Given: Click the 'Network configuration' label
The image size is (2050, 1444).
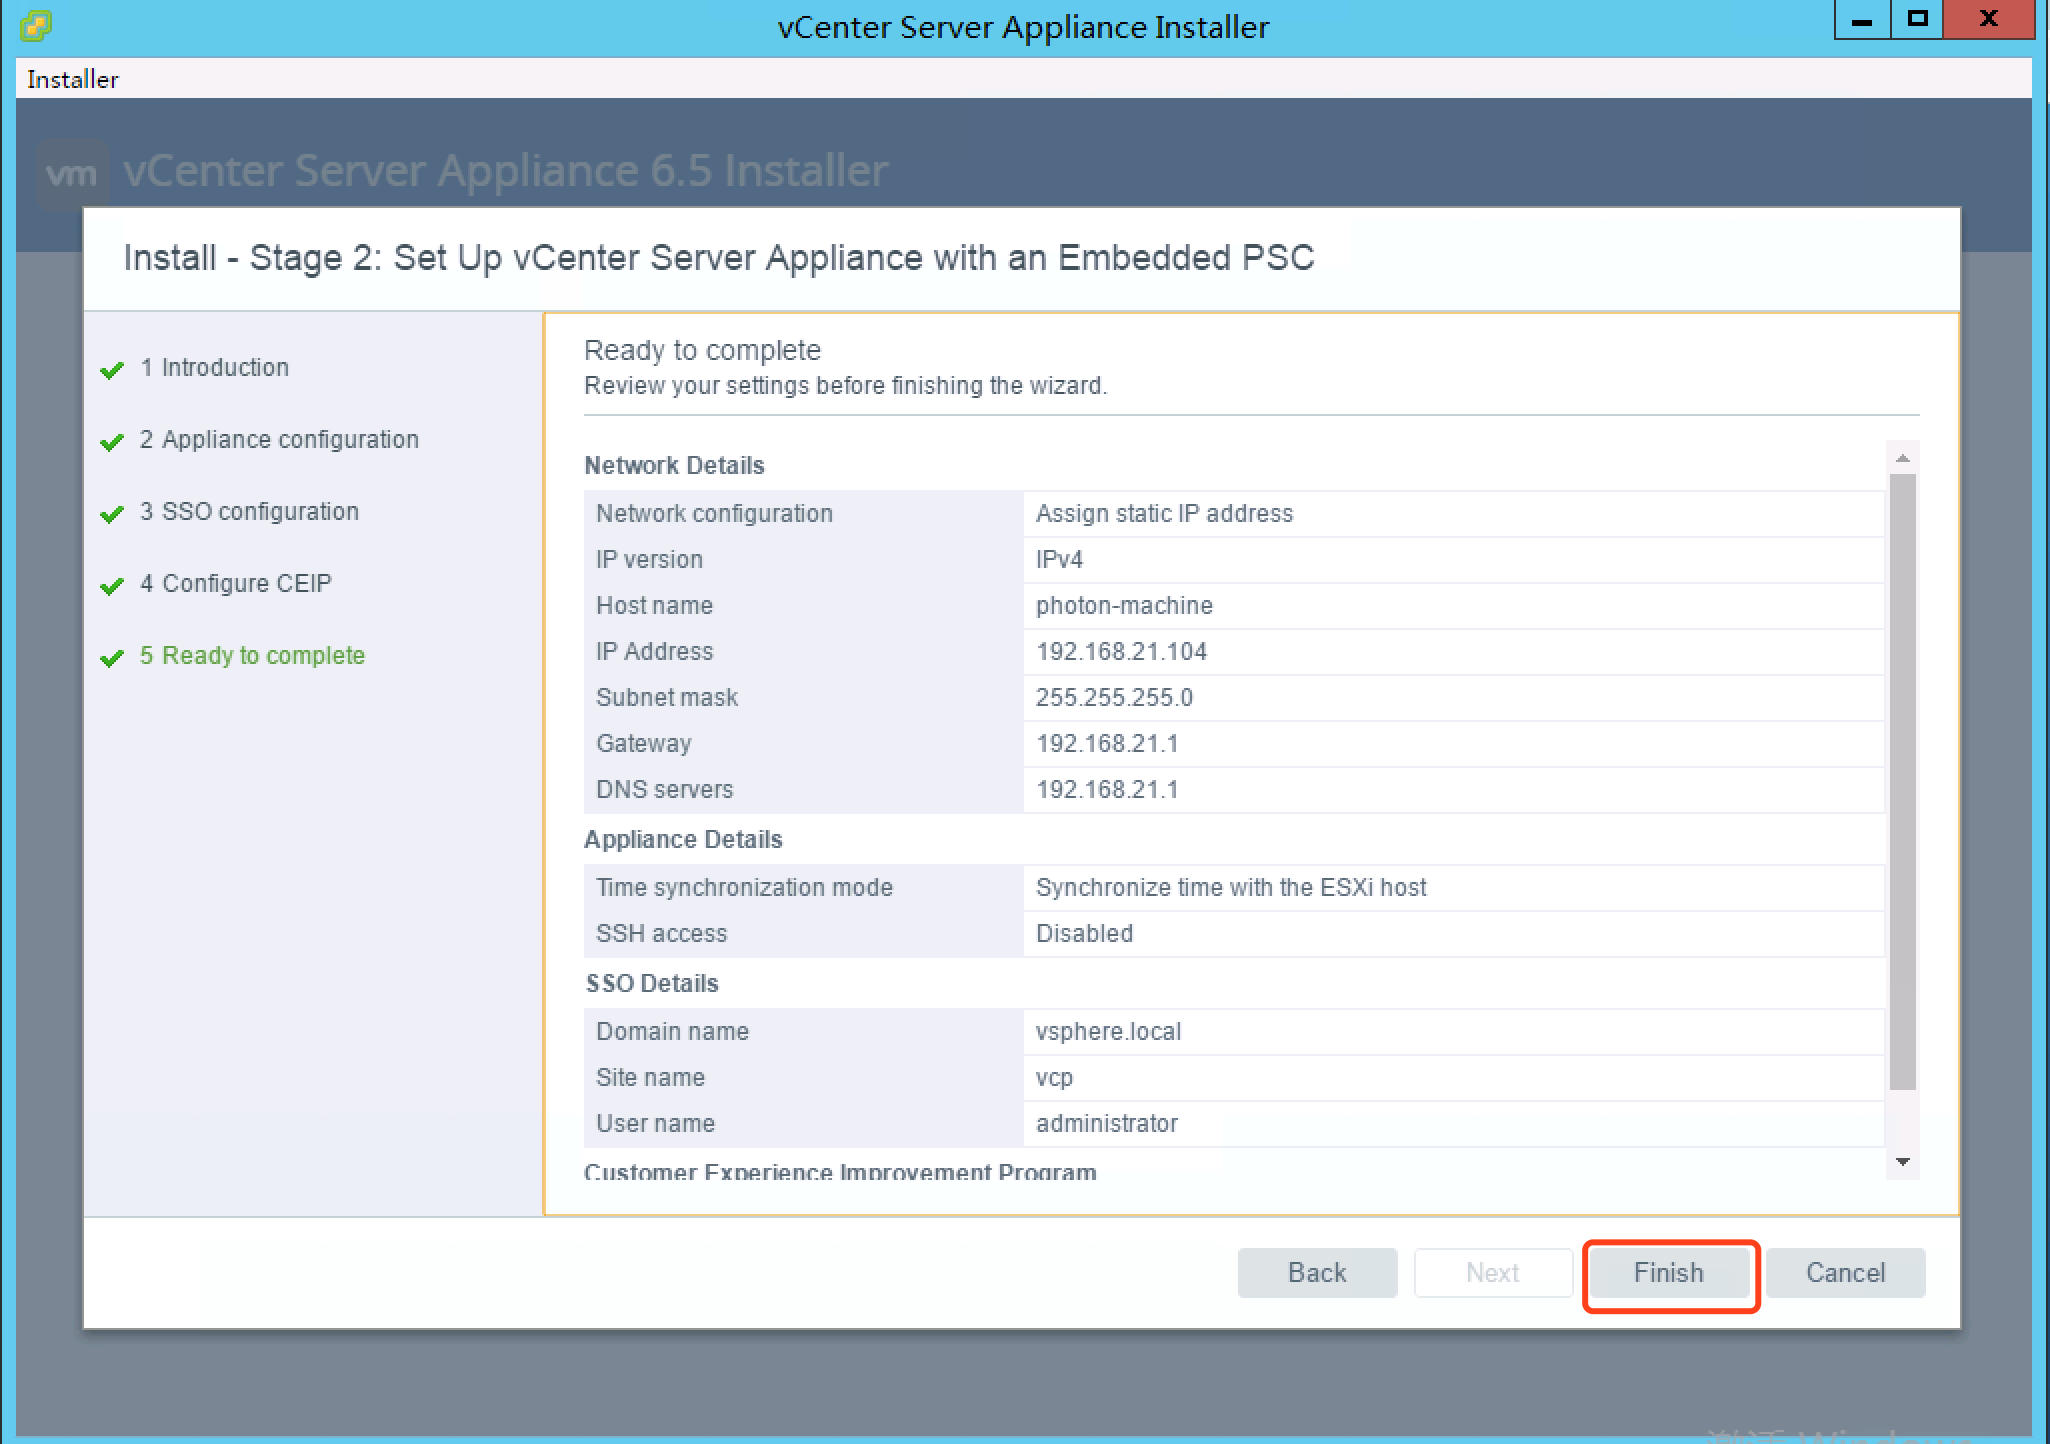Looking at the screenshot, I should pyautogui.click(x=714, y=513).
